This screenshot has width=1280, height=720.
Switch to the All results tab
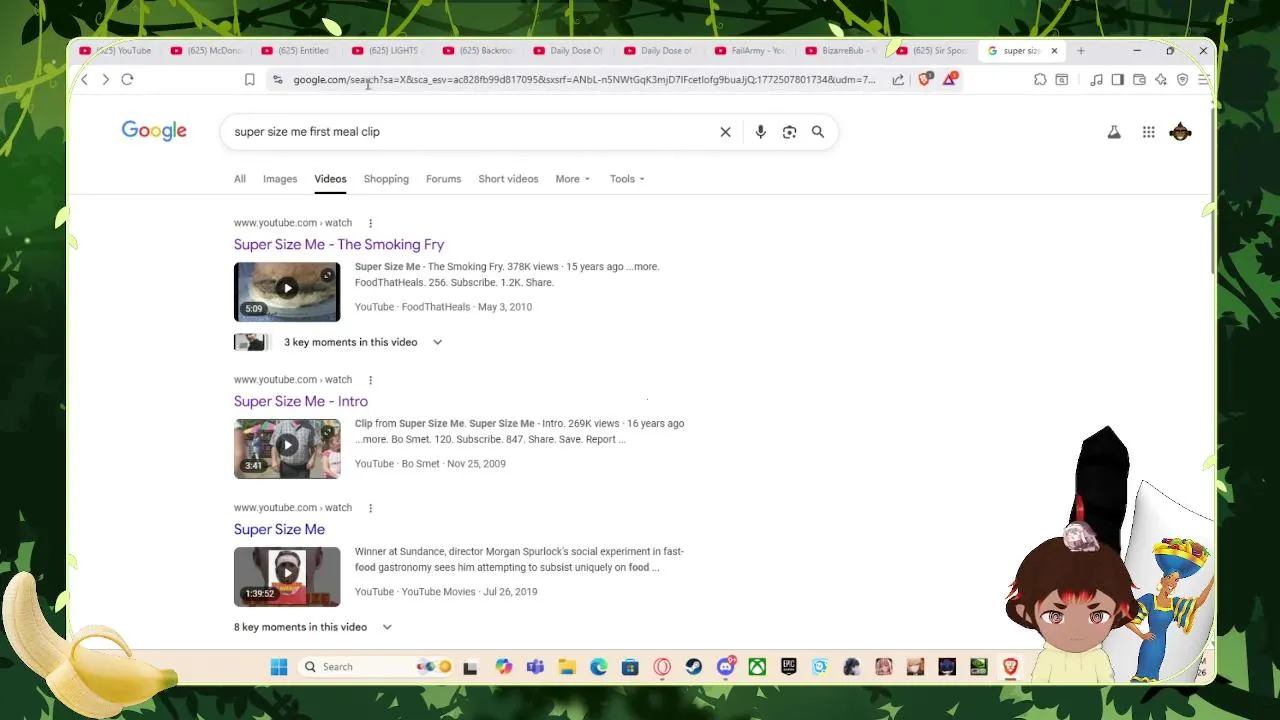tap(240, 179)
